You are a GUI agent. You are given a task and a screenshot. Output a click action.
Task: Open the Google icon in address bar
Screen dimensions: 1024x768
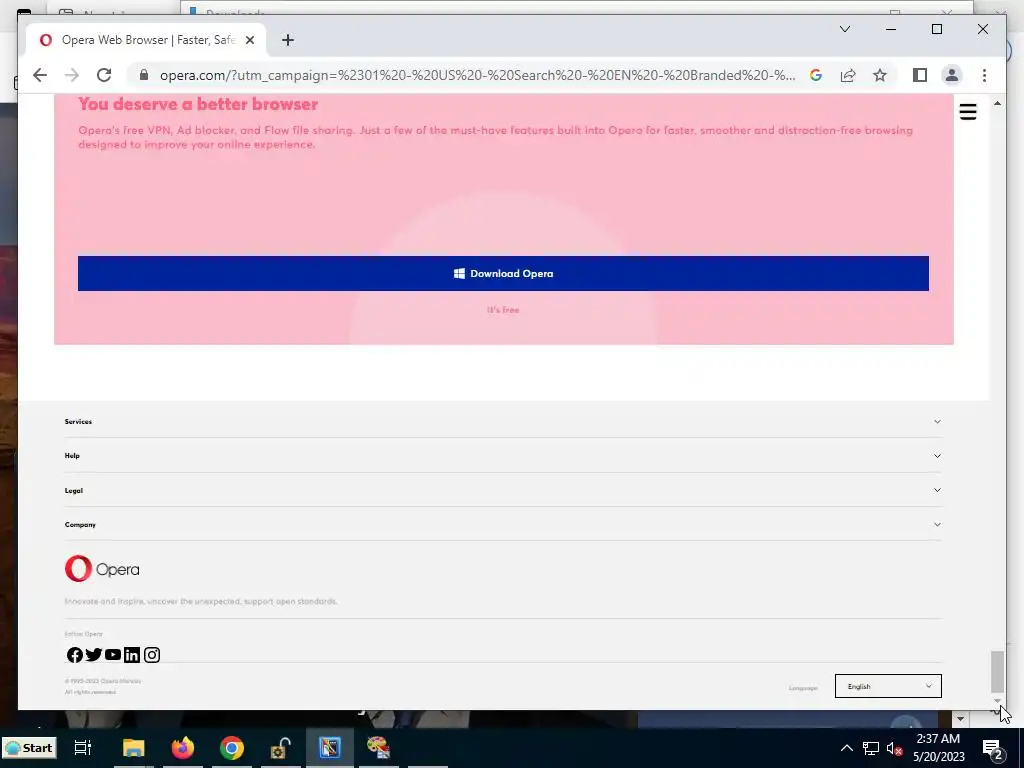point(816,75)
